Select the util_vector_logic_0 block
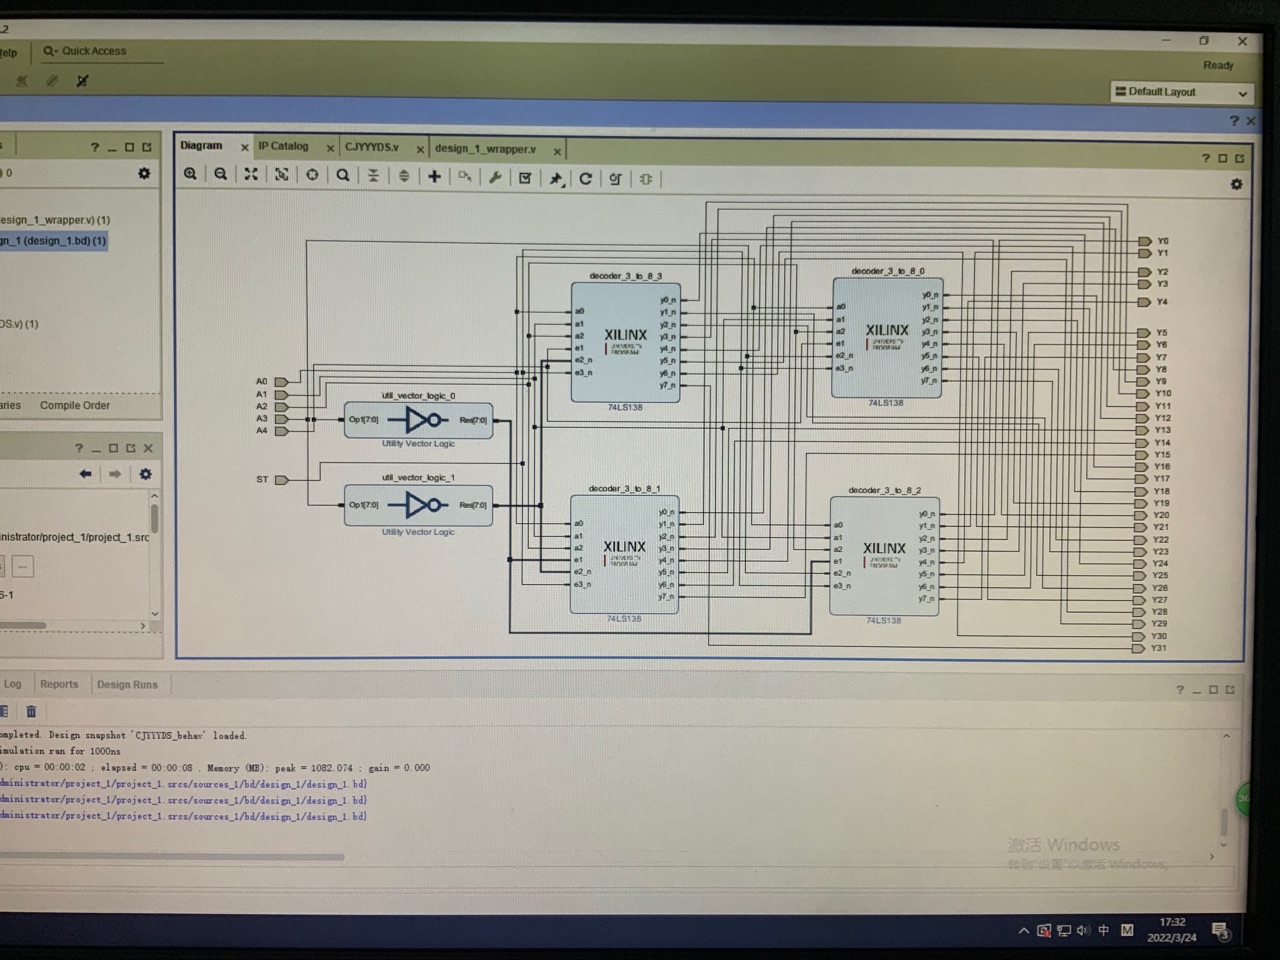1280x960 pixels. click(418, 420)
